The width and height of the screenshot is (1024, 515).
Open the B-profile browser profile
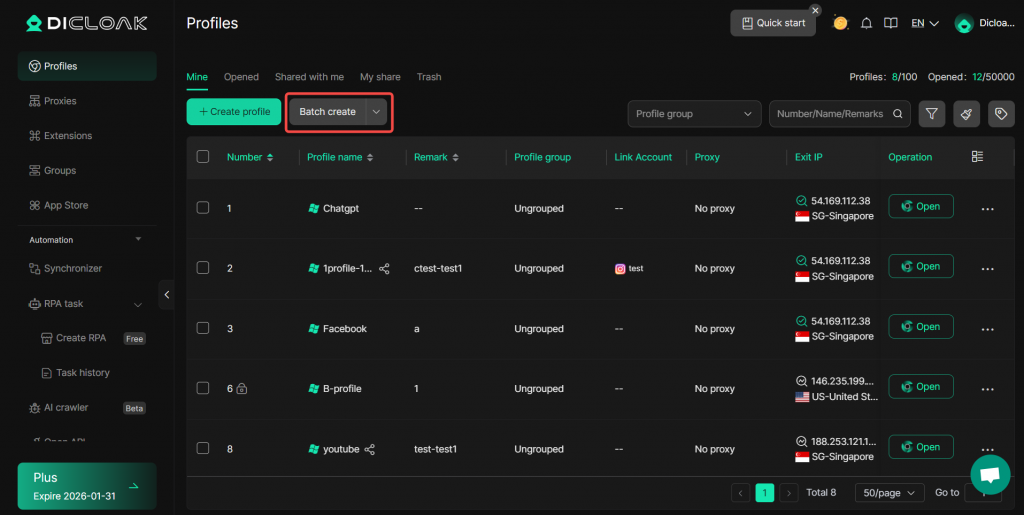coord(920,387)
